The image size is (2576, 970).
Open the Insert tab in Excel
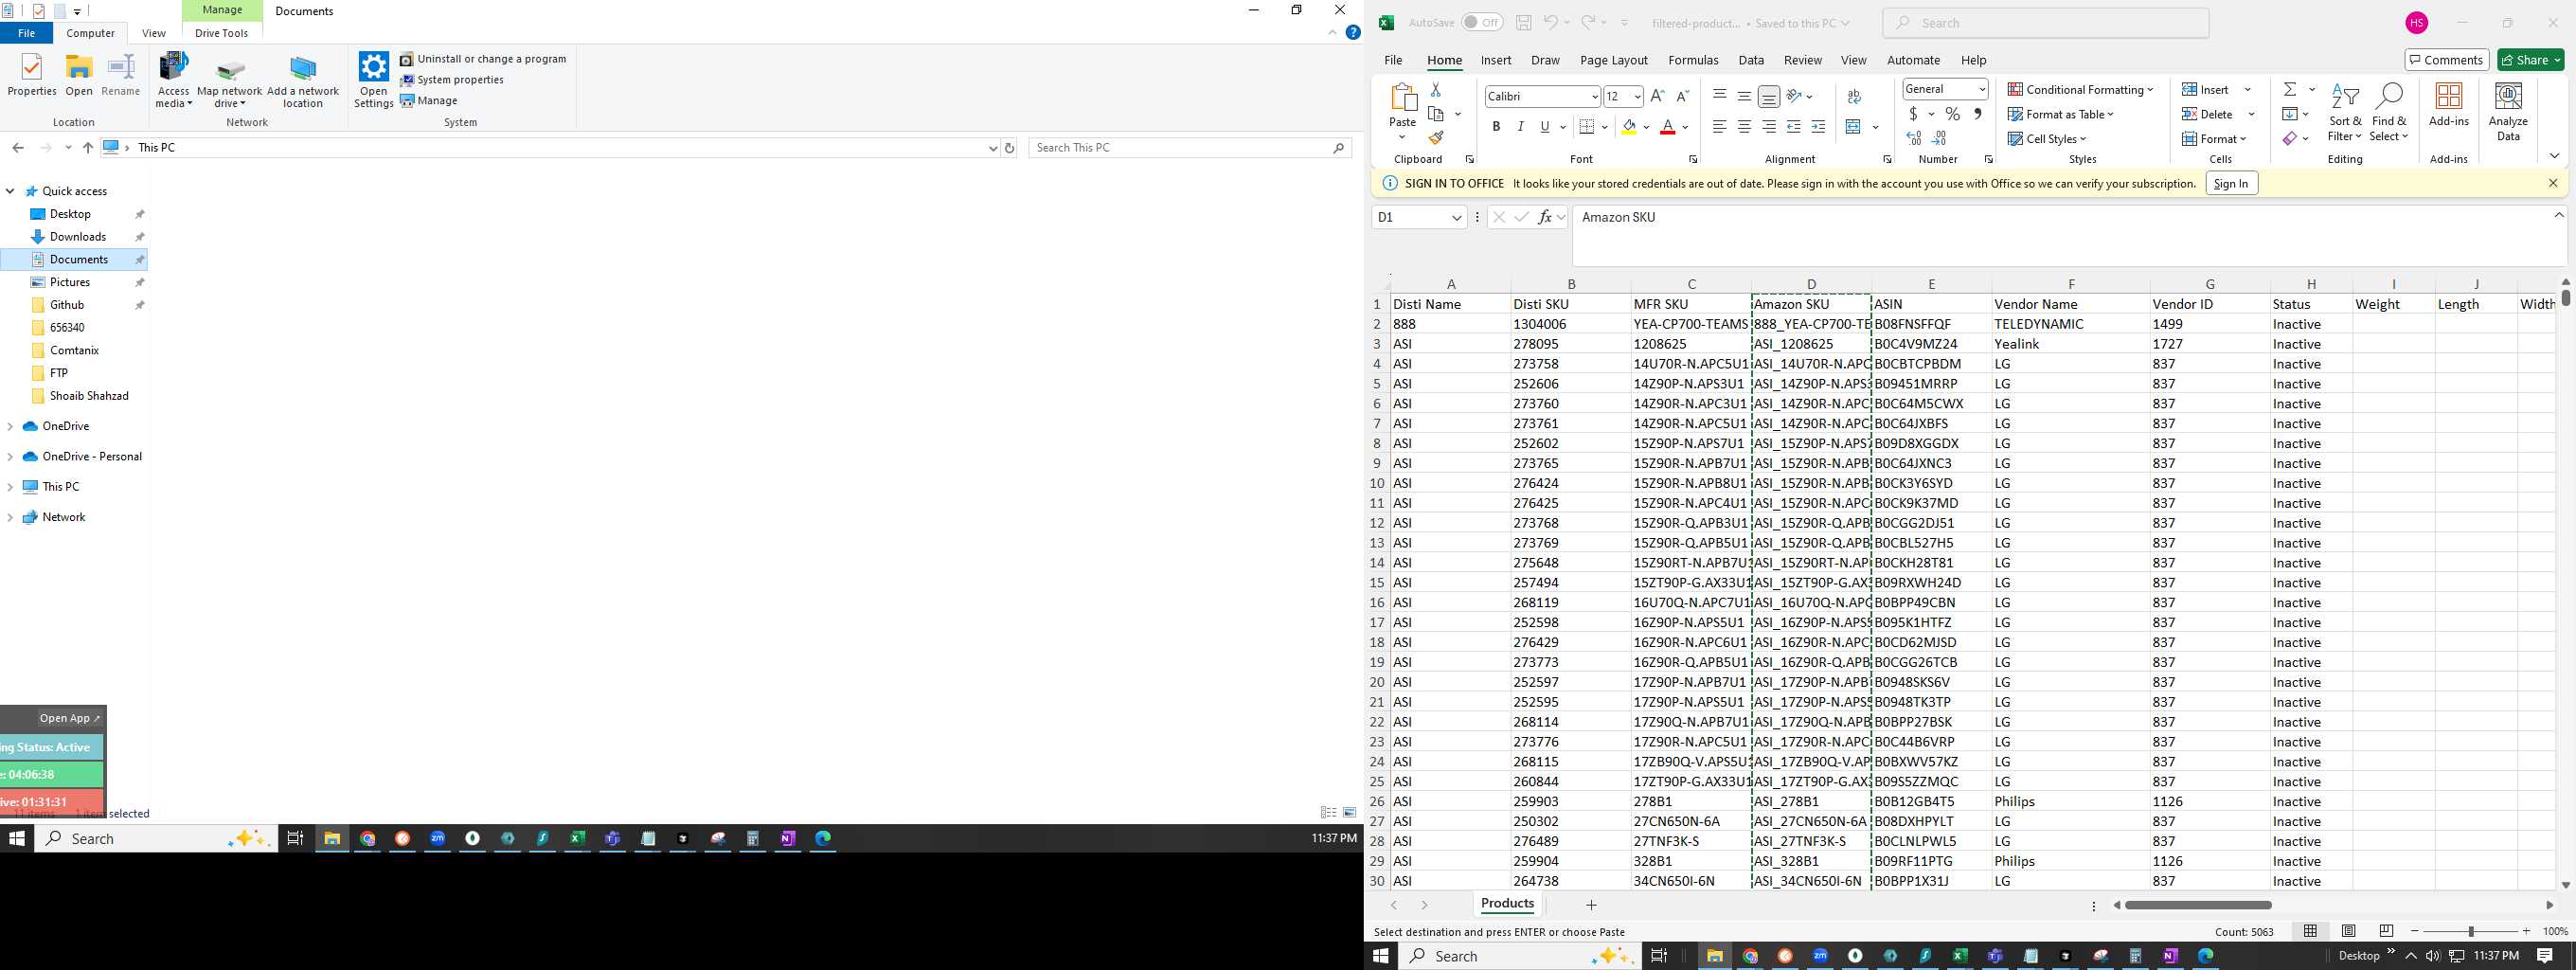[1496, 60]
